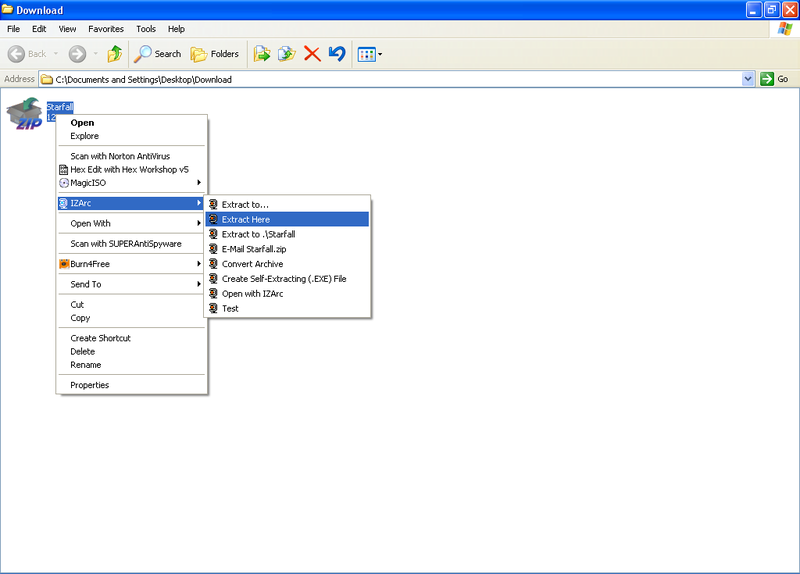This screenshot has height=574, width=800.
Task: Click the Burn4Free icon in menu
Action: pos(64,264)
